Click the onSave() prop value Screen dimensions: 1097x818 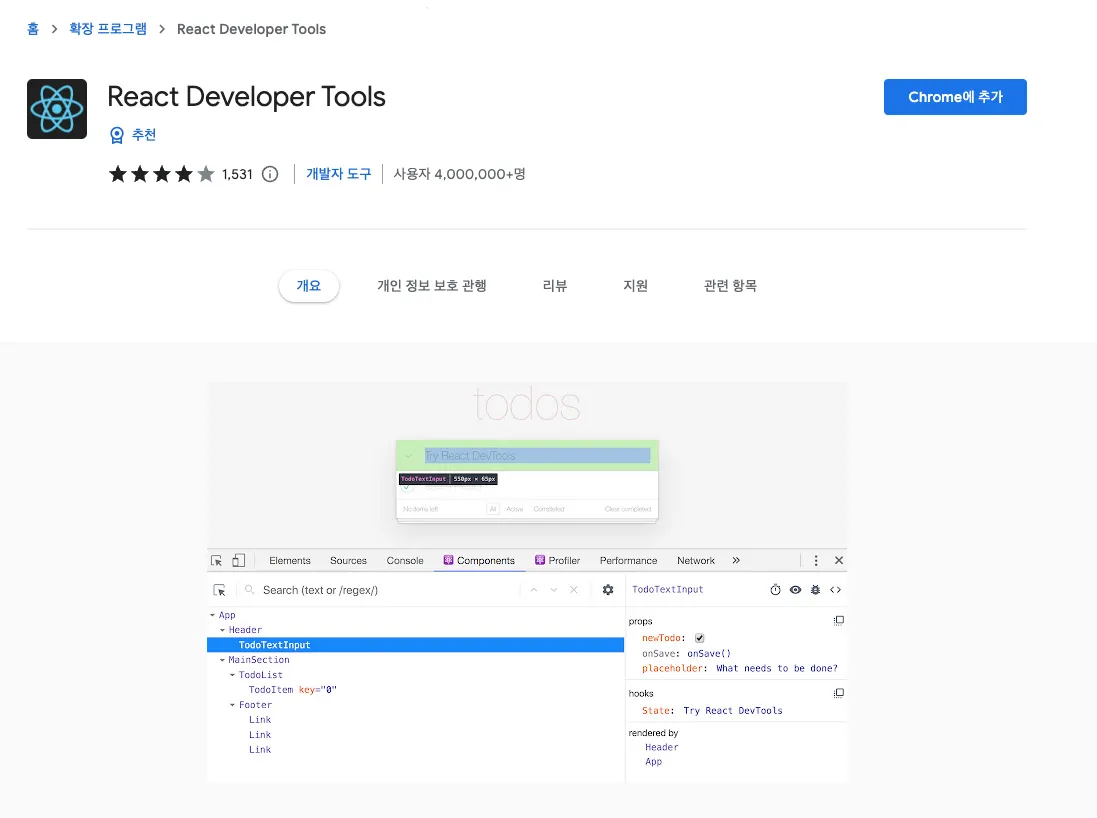(x=709, y=654)
